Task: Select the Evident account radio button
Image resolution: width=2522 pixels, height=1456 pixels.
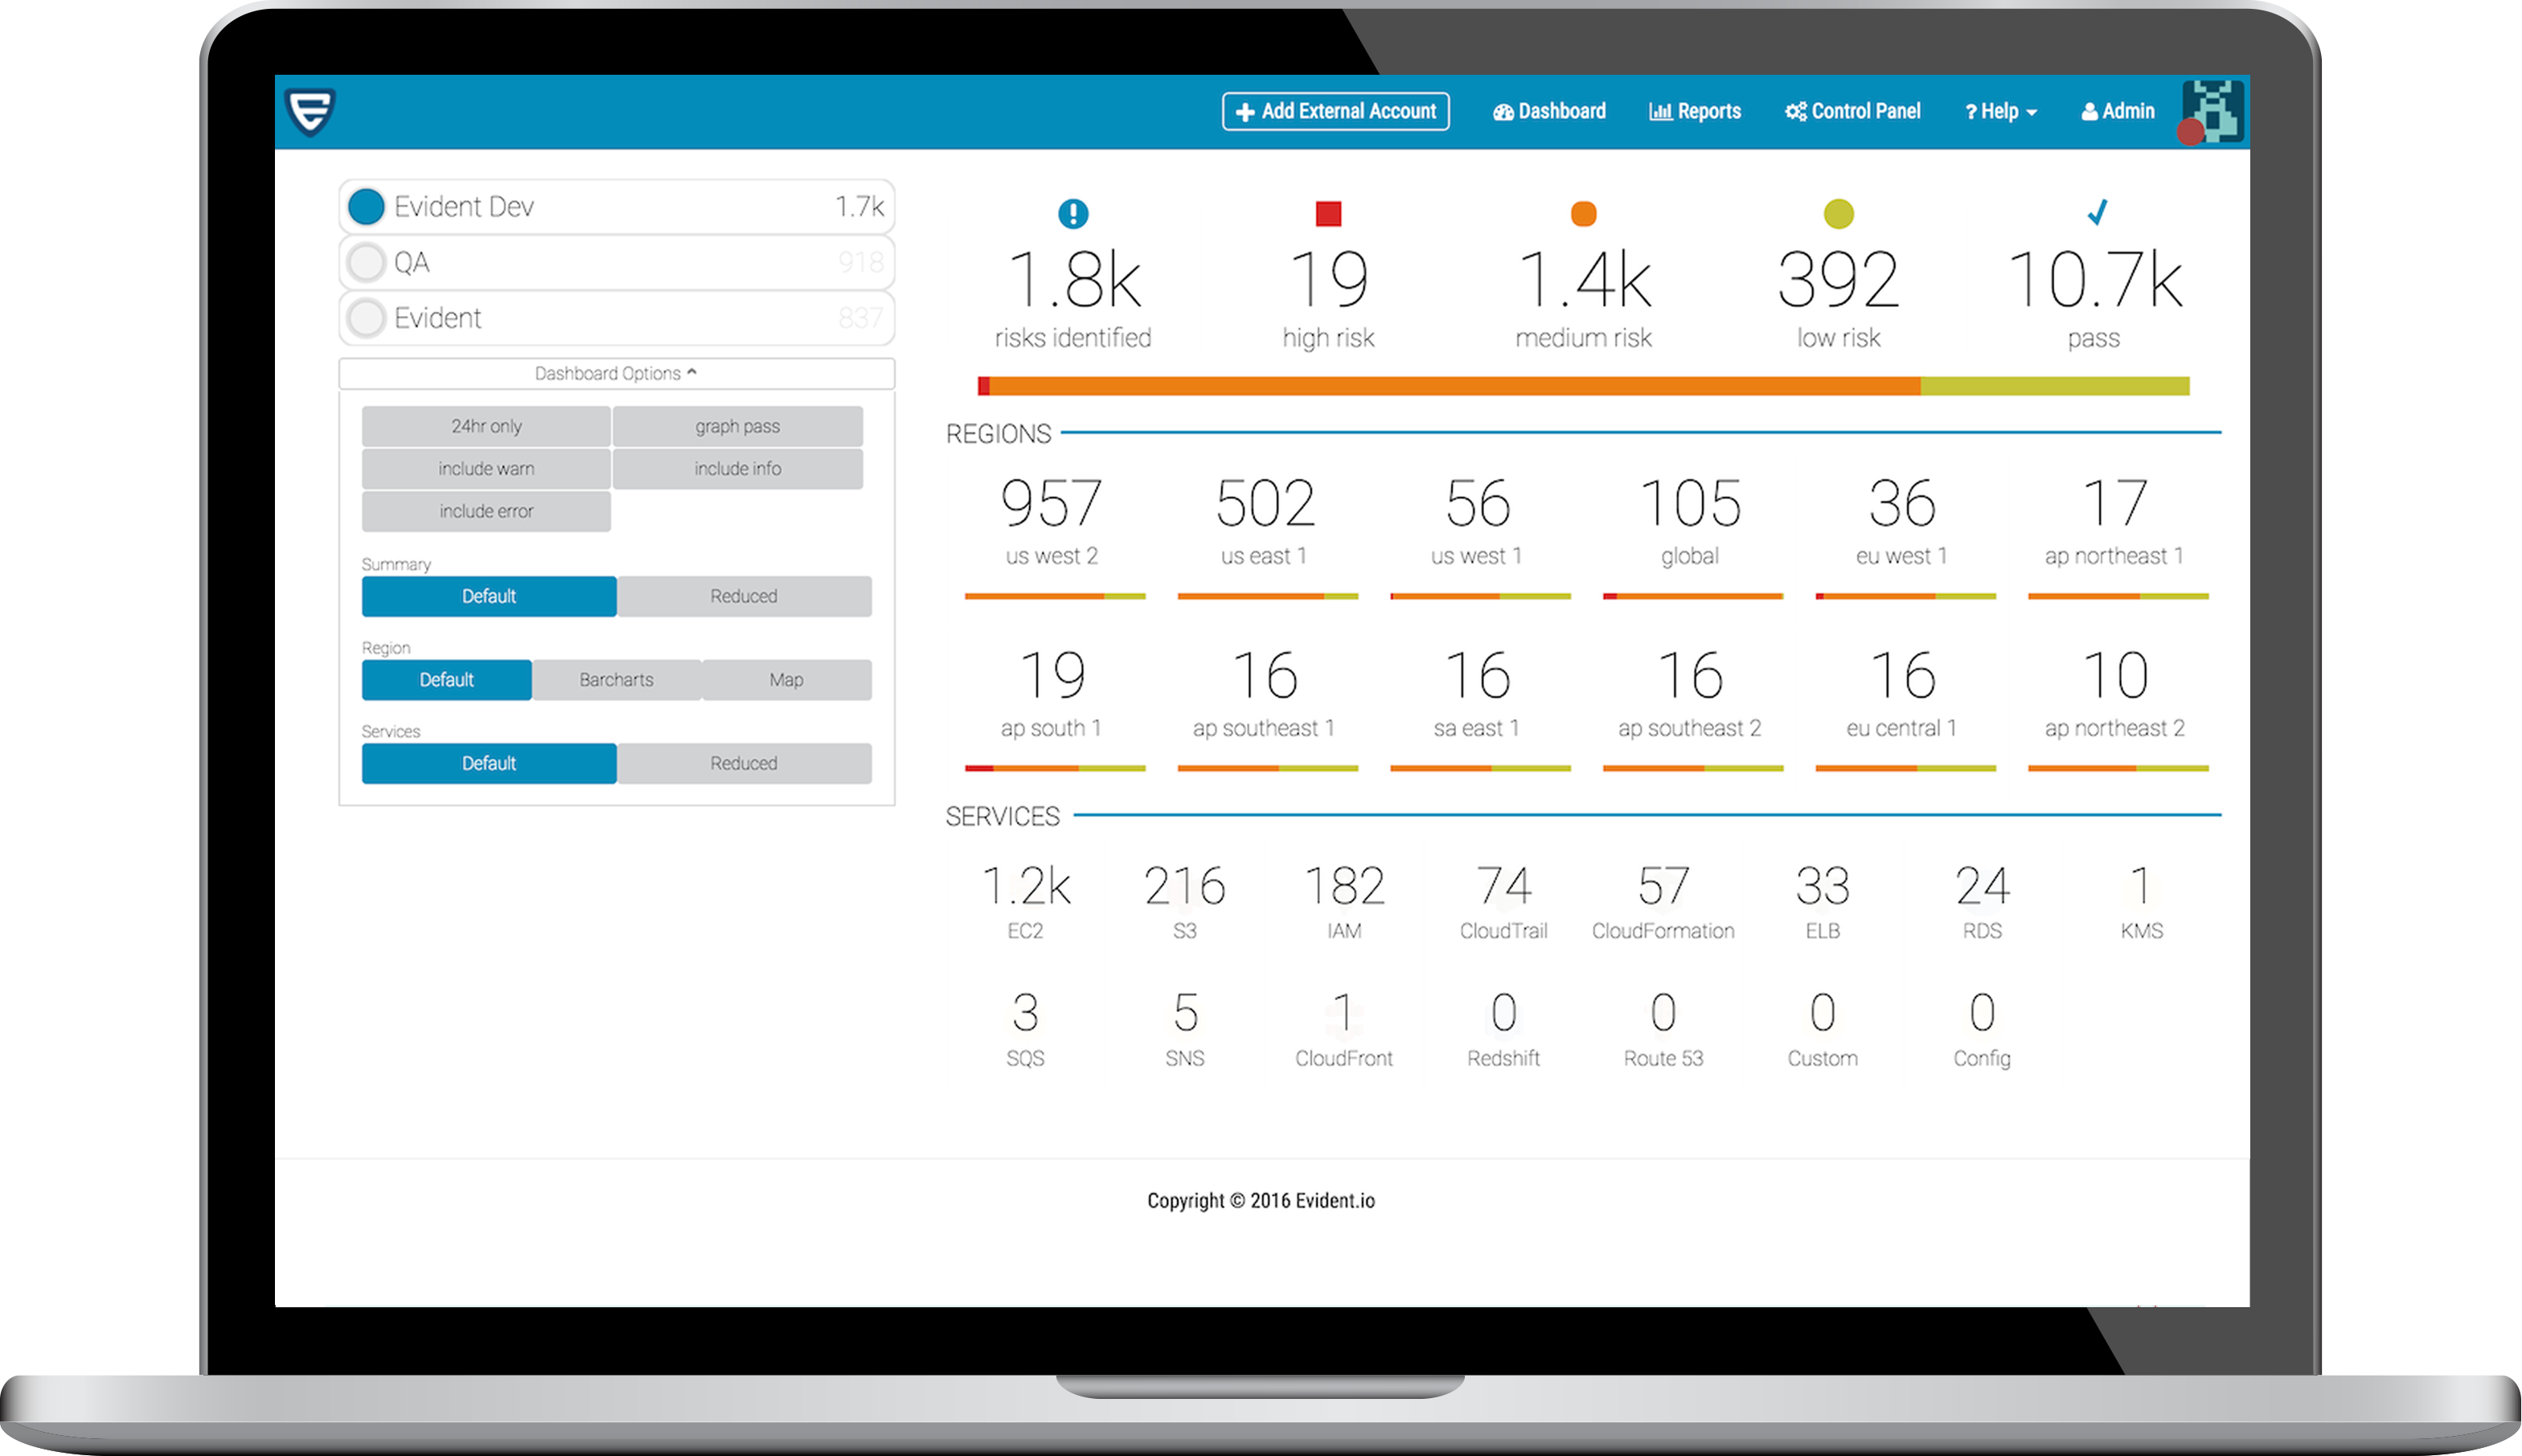Action: coord(366,318)
